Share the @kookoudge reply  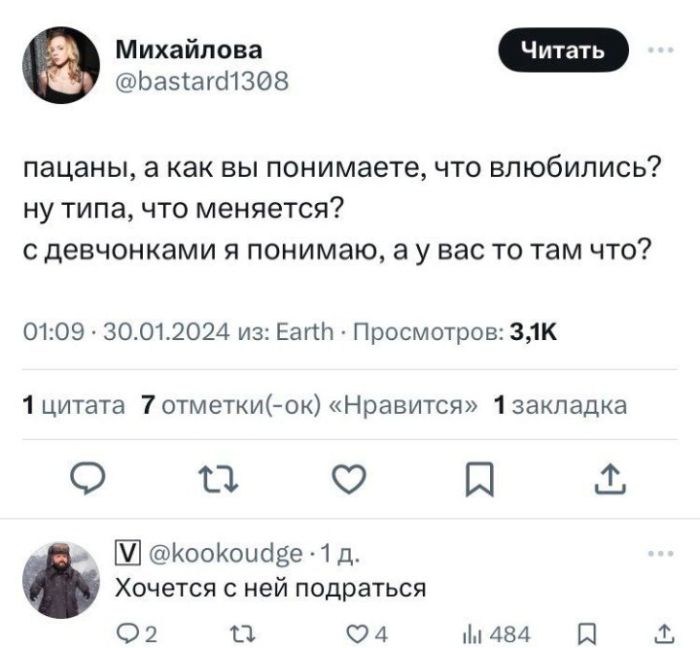click(659, 631)
